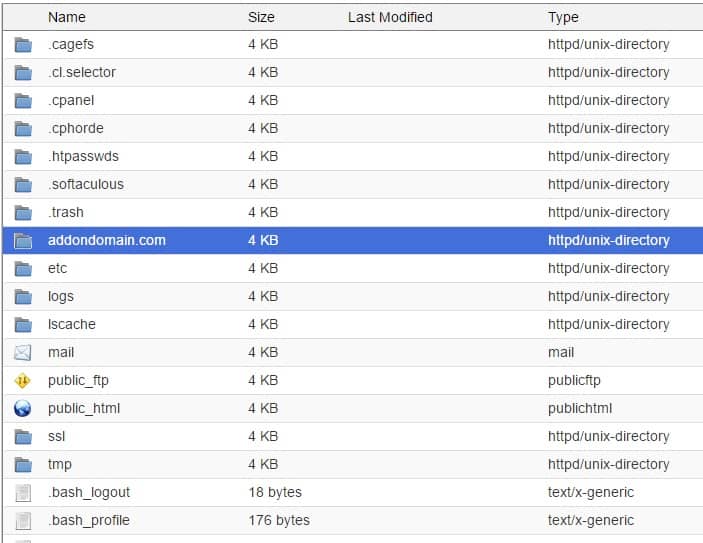Screen dimensions: 703x543
Task: Select the .cagefs folder name
Action: click(x=71, y=44)
